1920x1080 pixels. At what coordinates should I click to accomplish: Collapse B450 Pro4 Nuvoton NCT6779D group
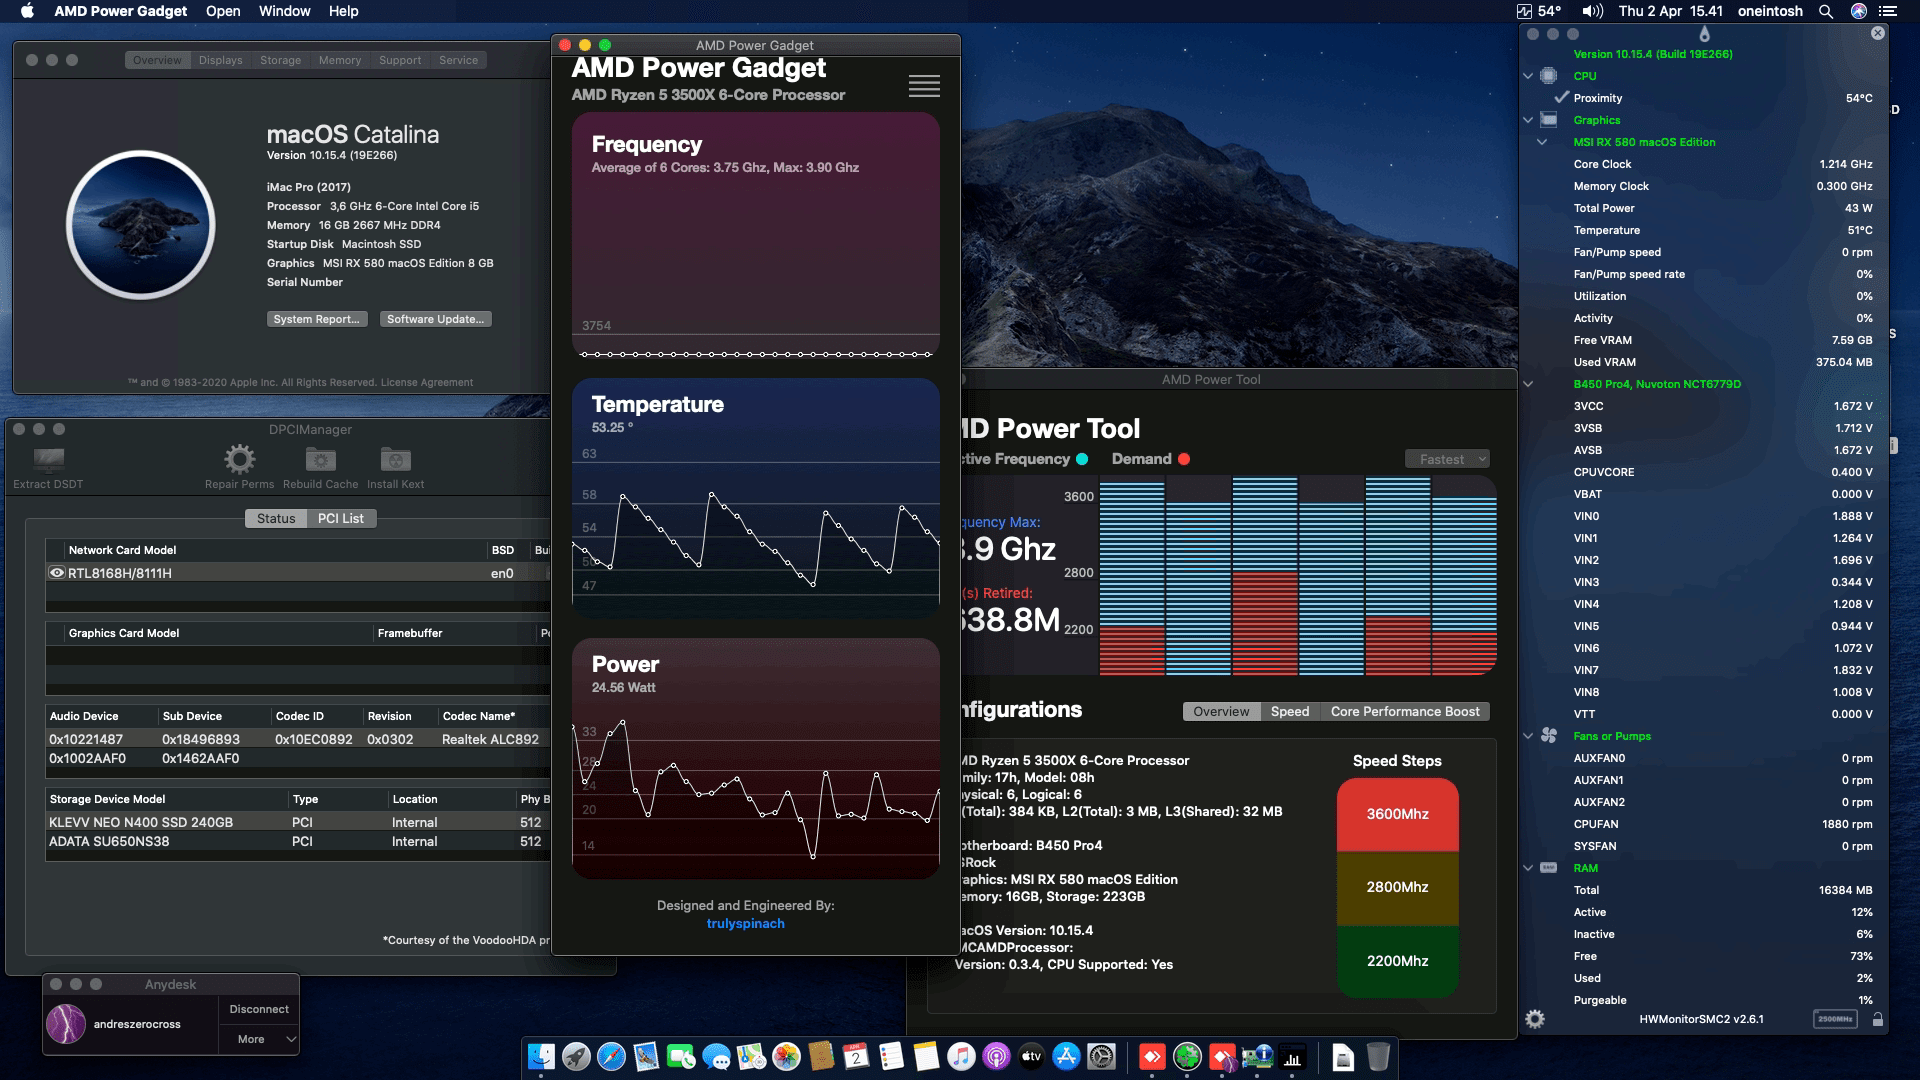point(1528,384)
